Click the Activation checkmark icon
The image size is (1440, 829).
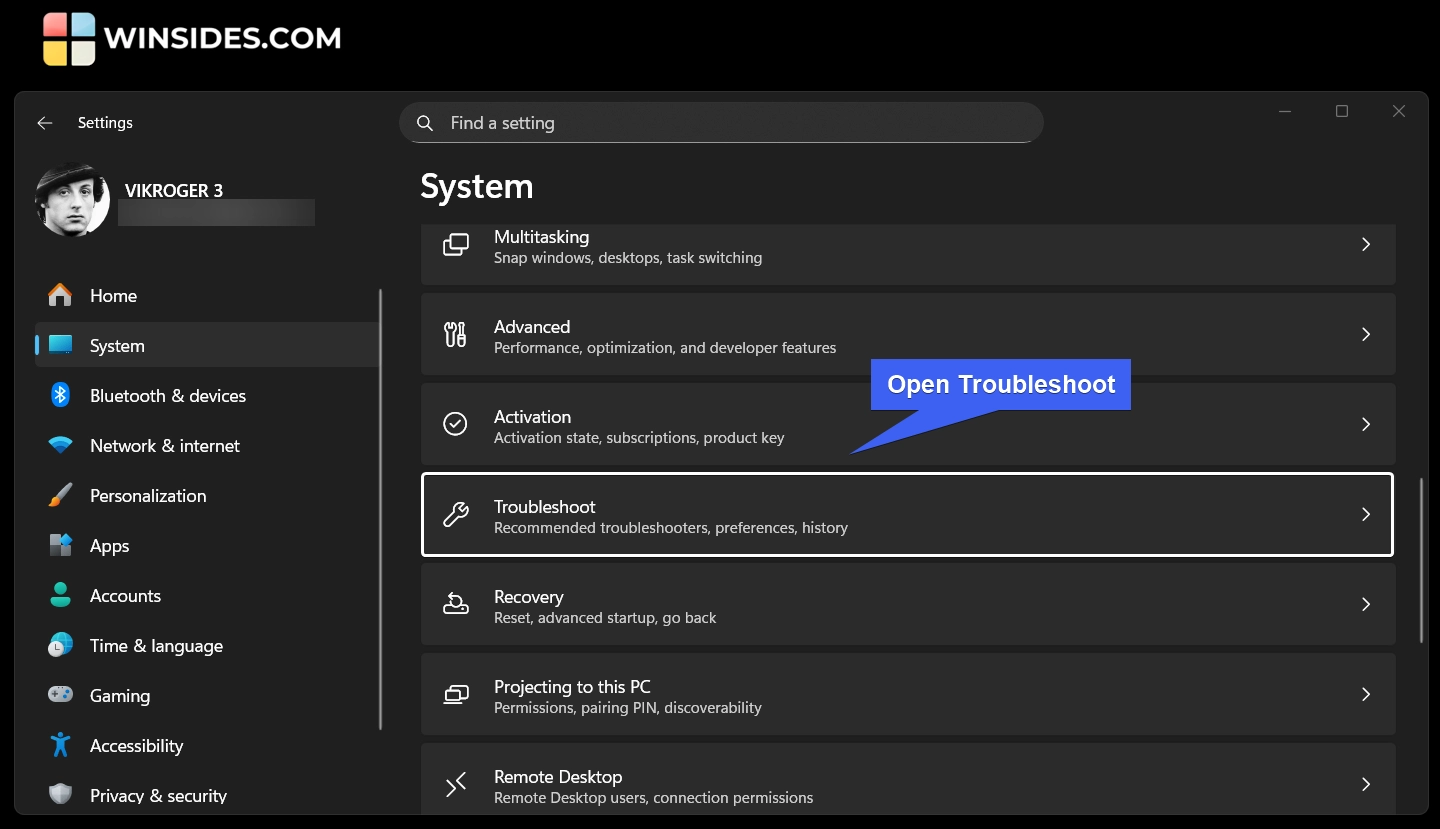[455, 424]
